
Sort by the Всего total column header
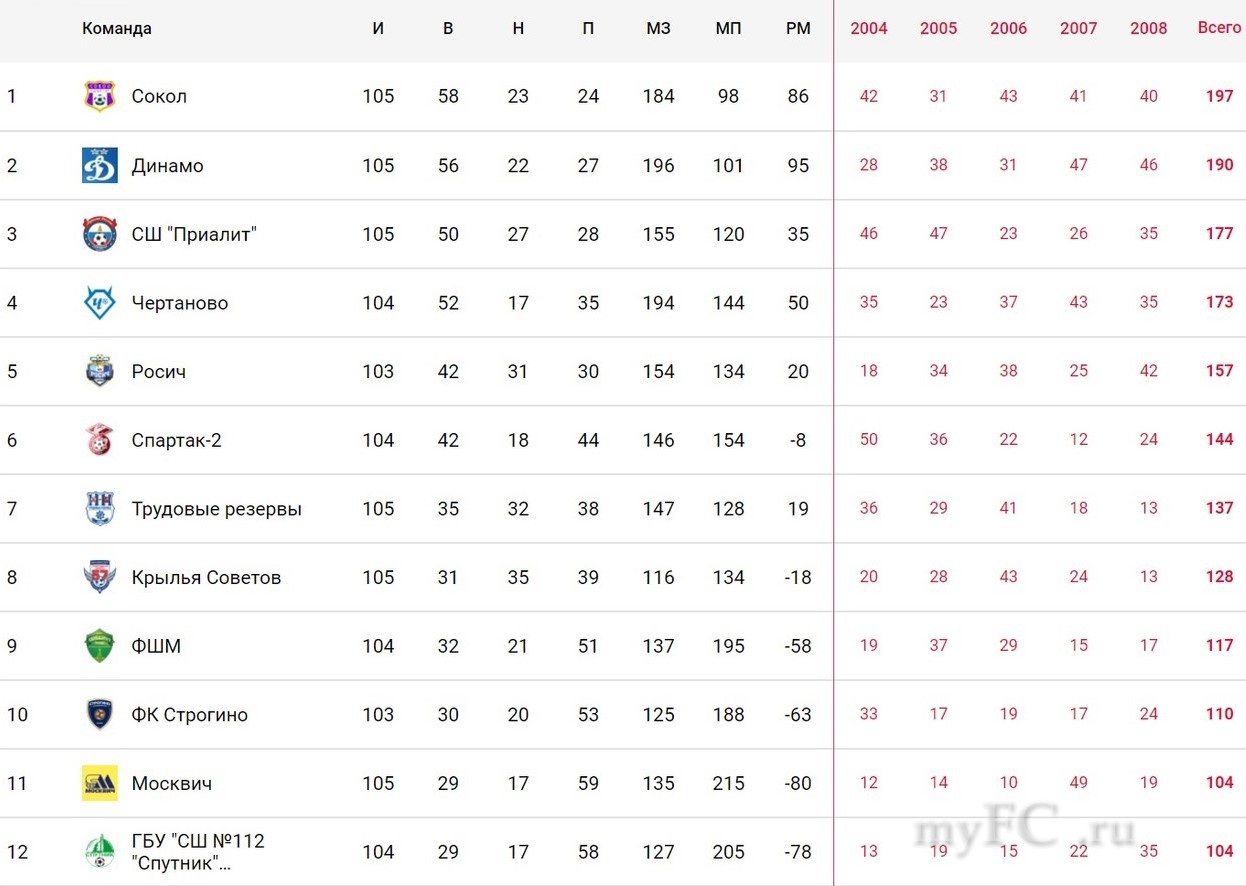1219,27
